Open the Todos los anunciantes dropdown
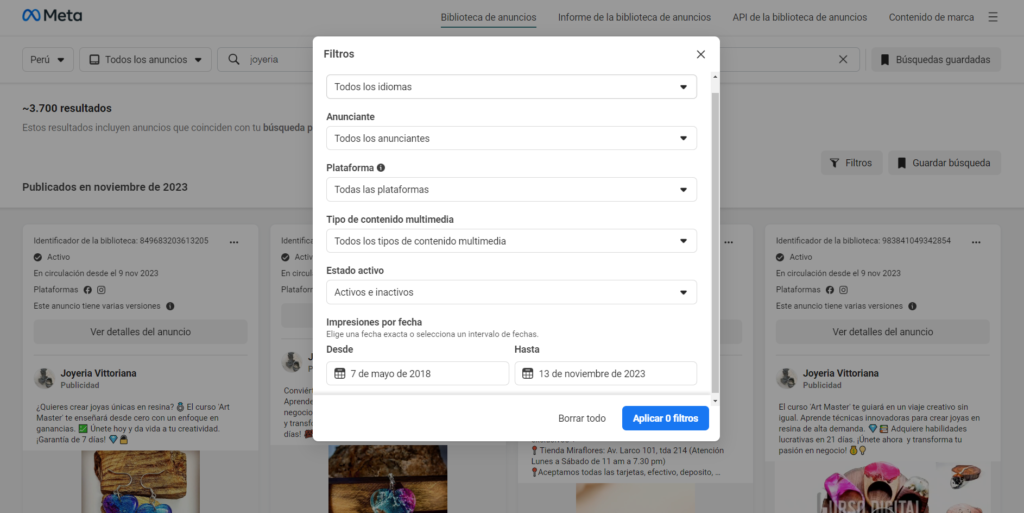 511,138
